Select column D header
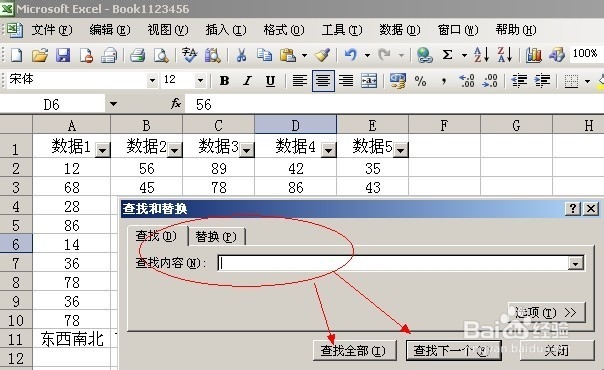The height and width of the screenshot is (370, 604). [x=295, y=125]
